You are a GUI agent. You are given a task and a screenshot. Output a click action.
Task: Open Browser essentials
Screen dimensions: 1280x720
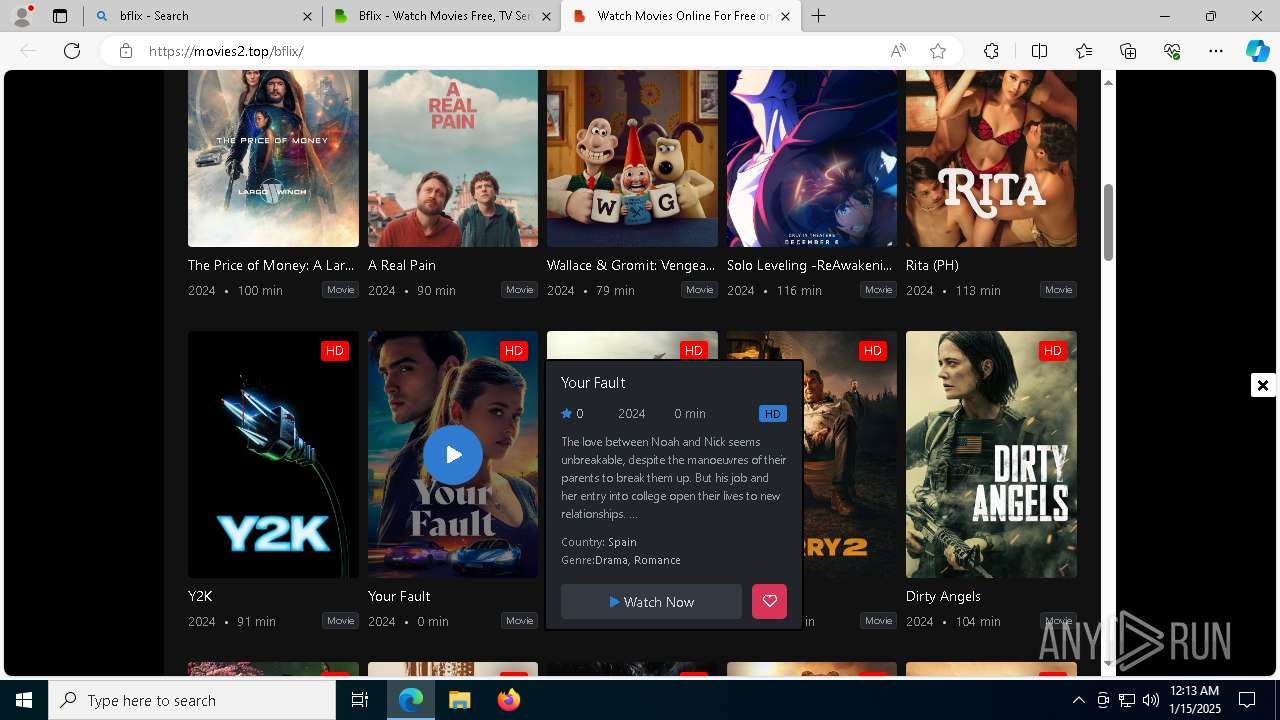tap(1172, 51)
